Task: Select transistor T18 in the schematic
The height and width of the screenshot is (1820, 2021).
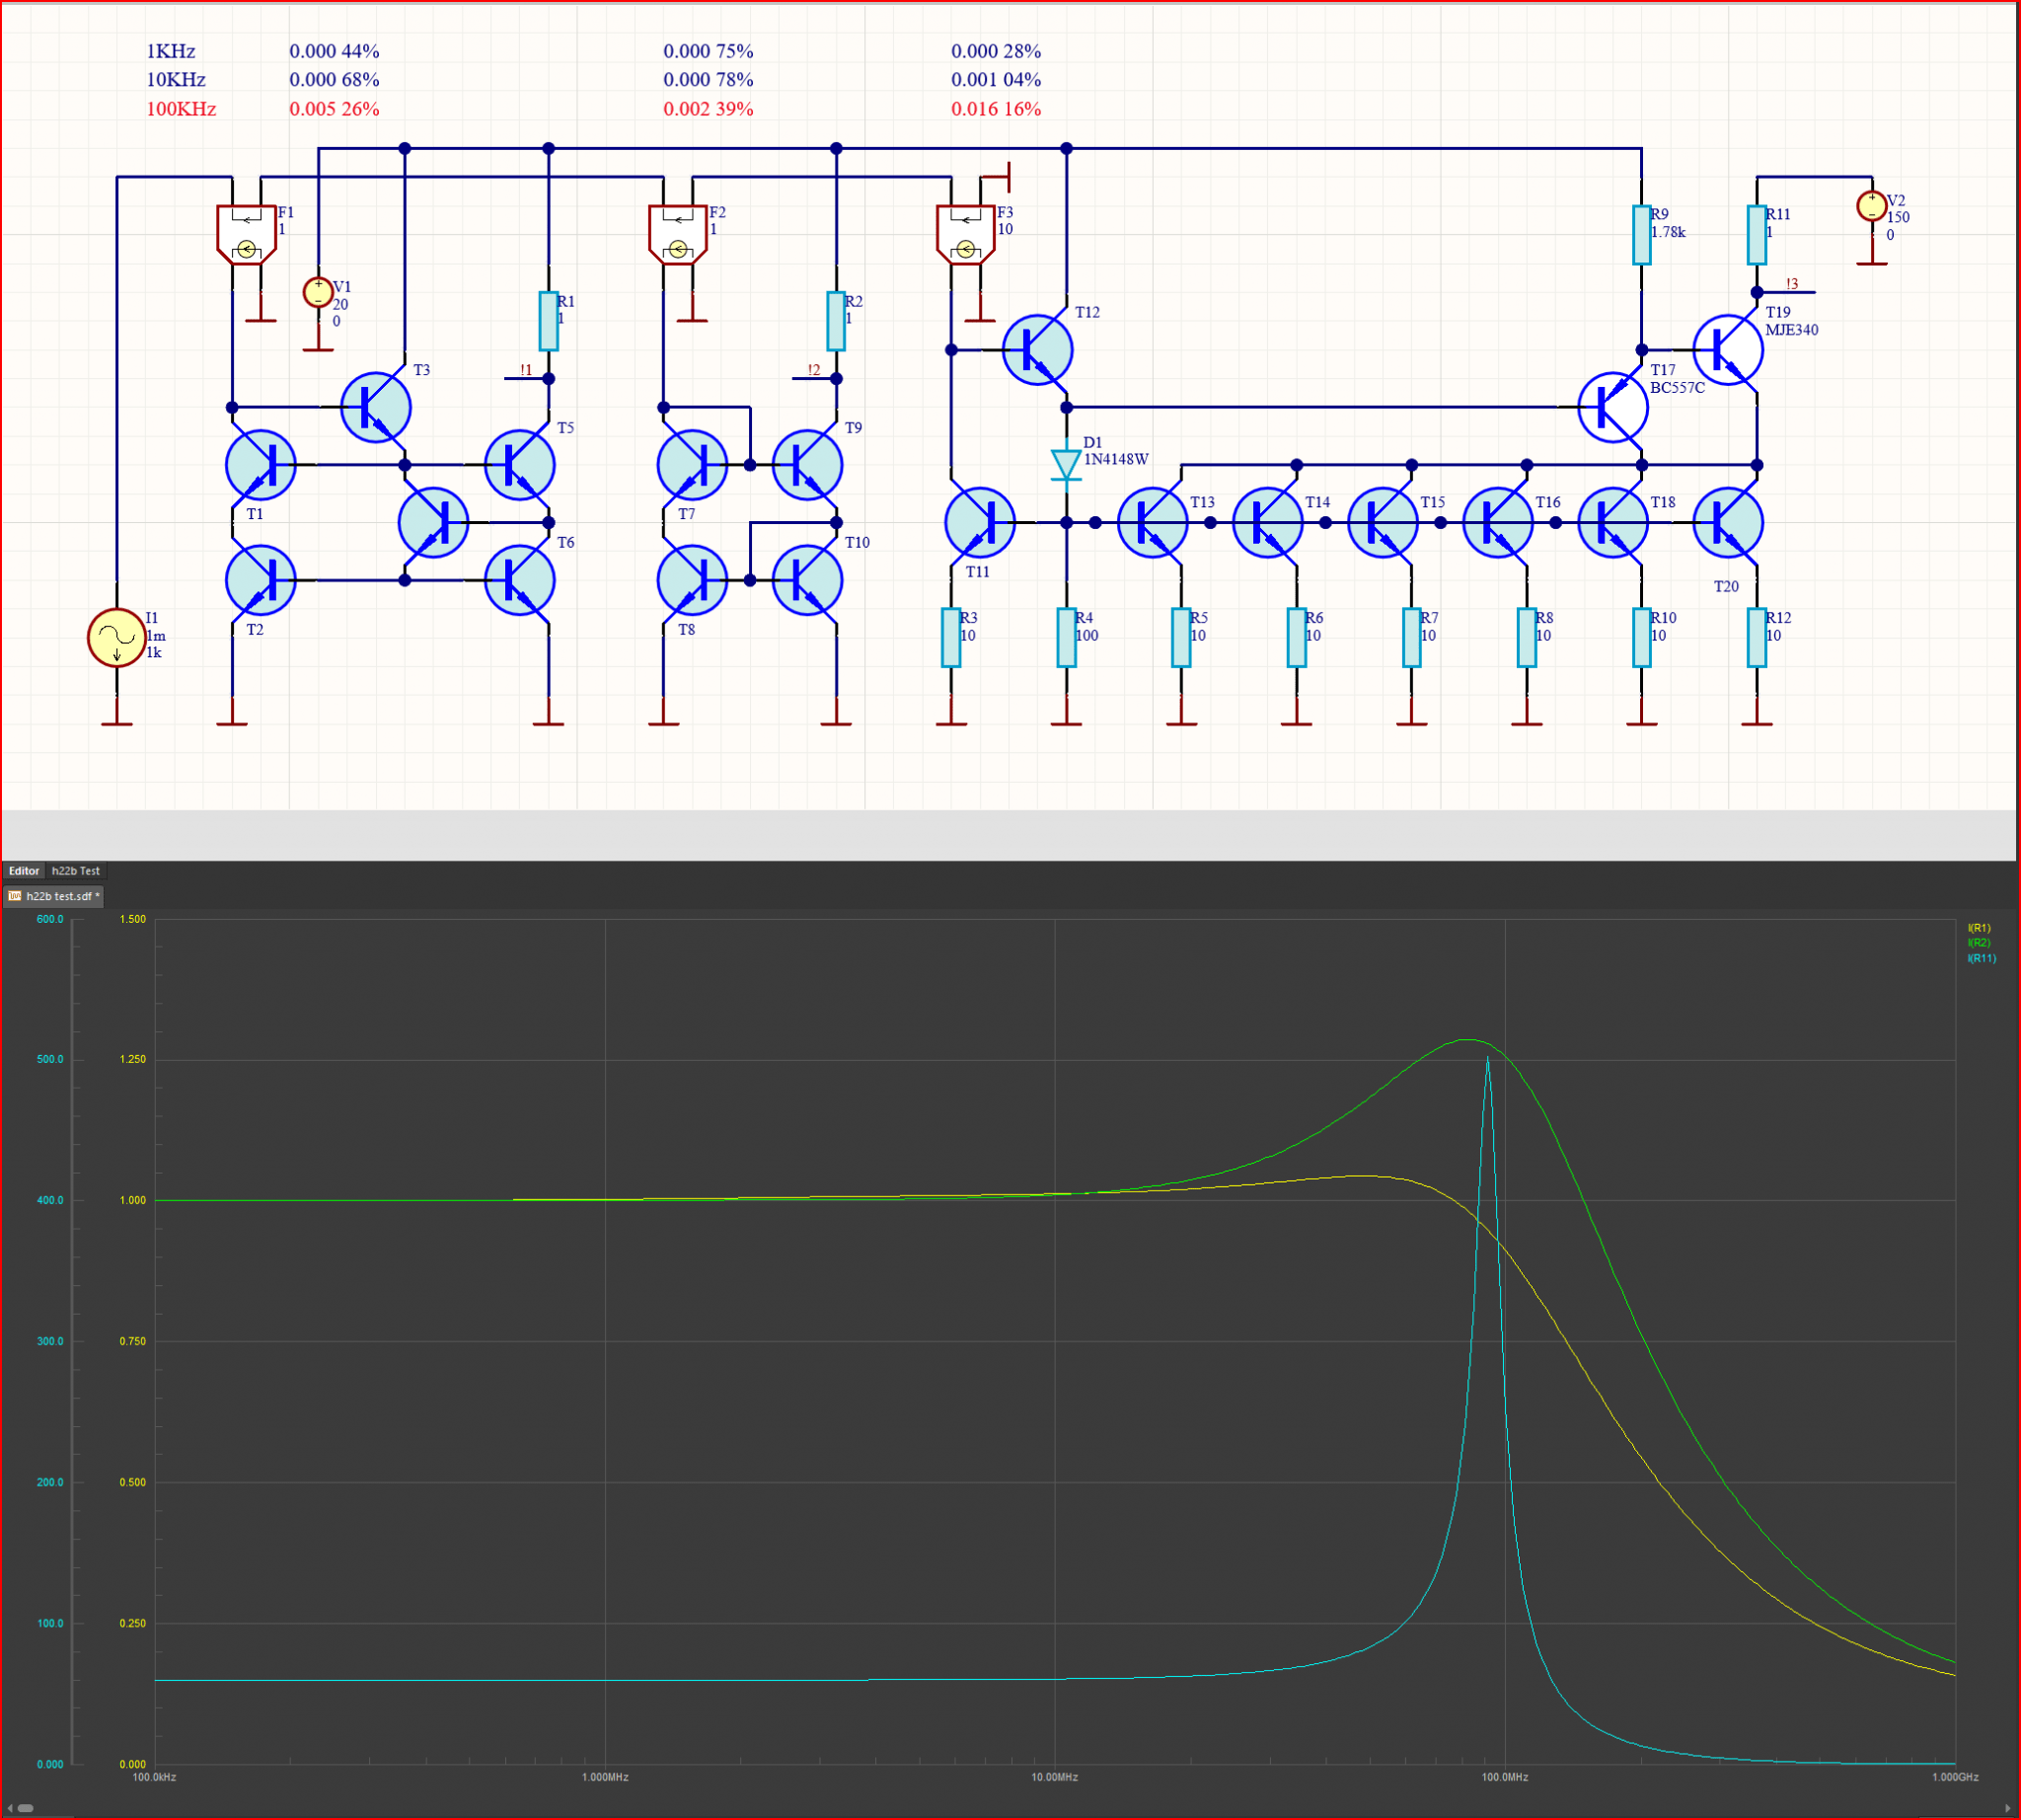Action: point(1612,522)
